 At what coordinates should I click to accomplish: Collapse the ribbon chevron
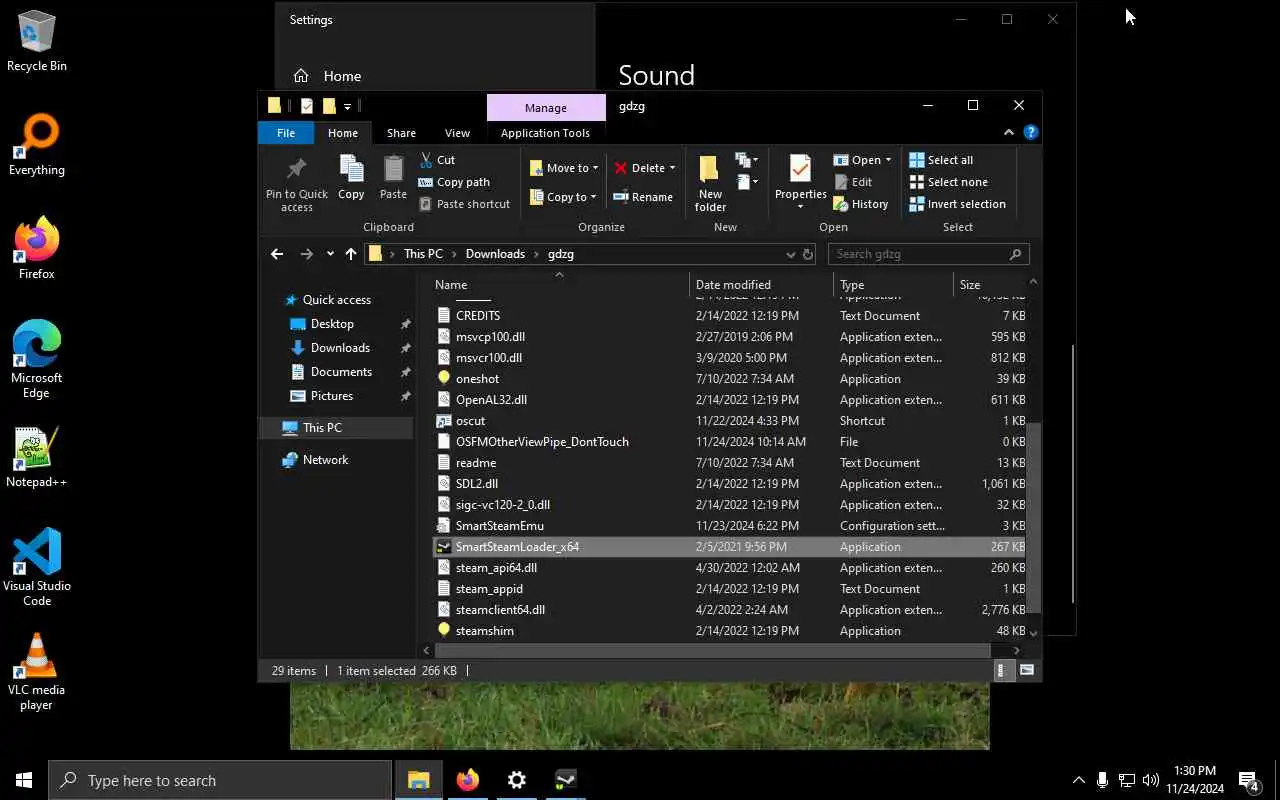[1008, 132]
